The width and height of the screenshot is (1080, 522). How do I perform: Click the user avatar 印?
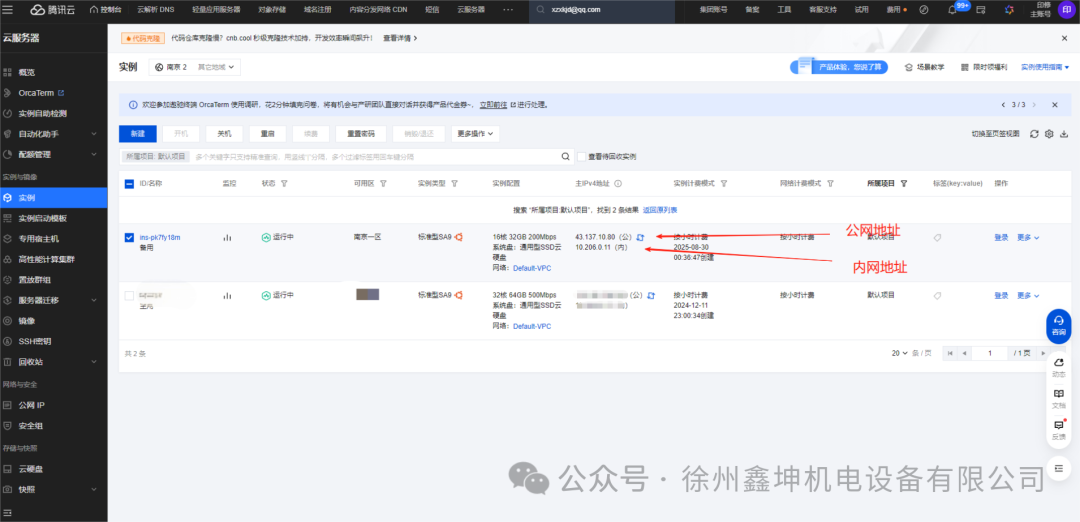(1064, 10)
